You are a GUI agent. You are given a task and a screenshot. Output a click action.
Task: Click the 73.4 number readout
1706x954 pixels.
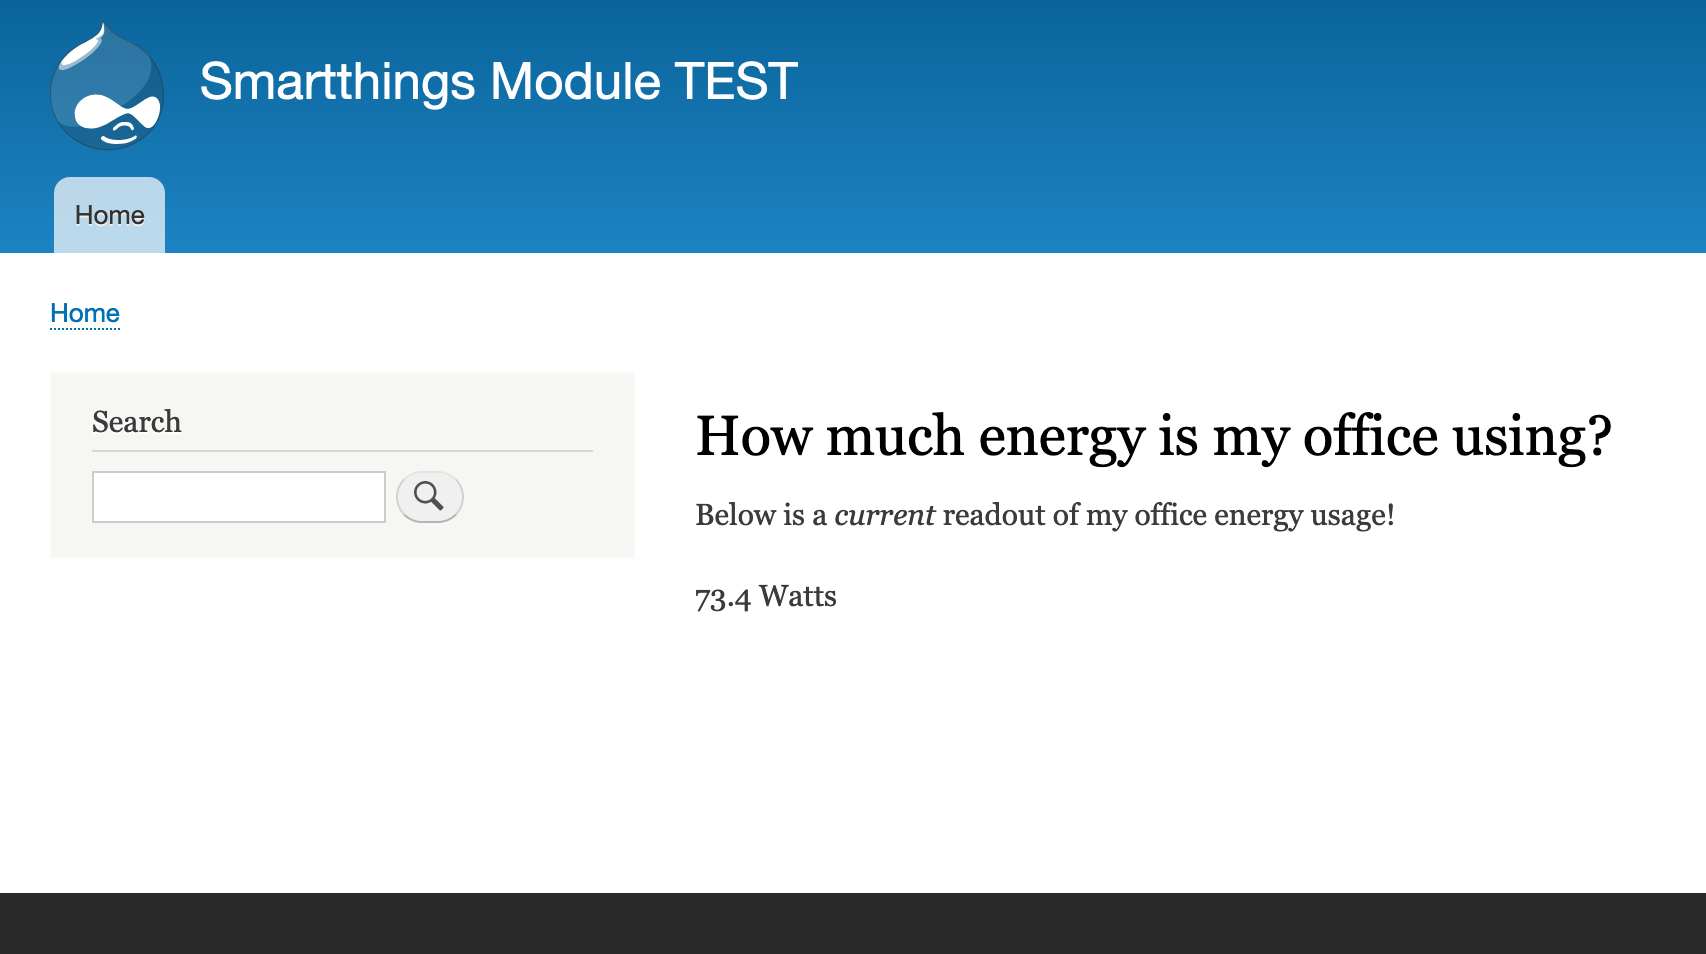click(722, 597)
